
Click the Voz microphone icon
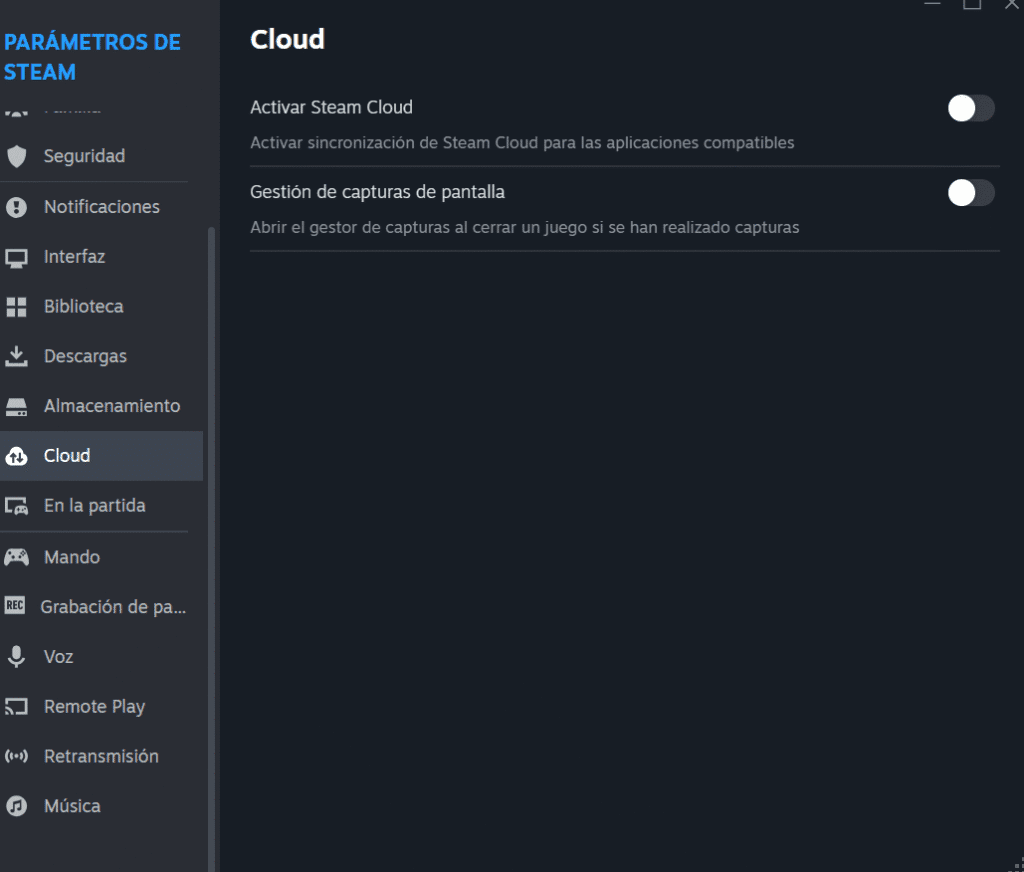coord(16,656)
